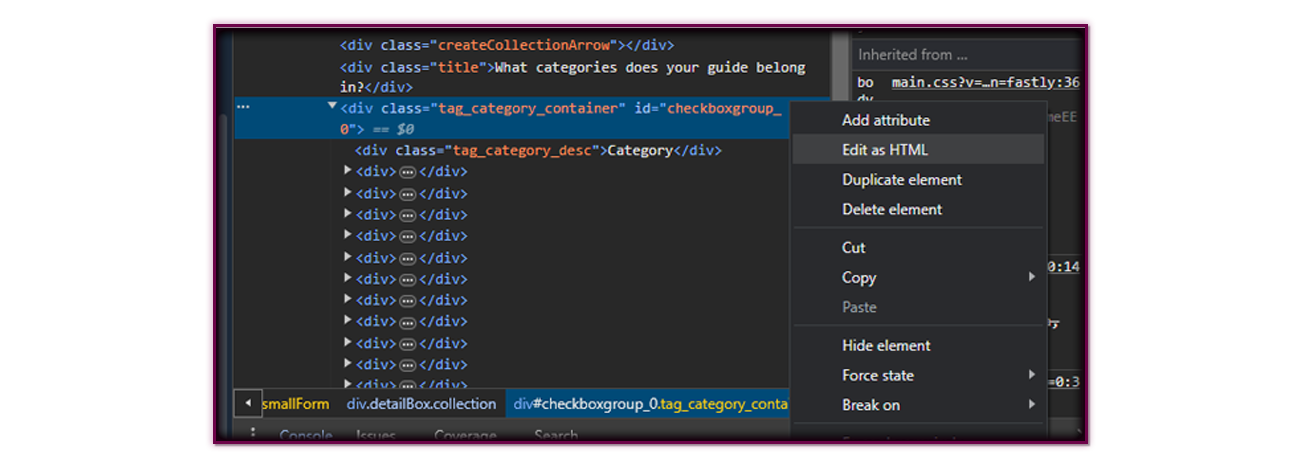The height and width of the screenshot is (467, 1300).
Task: Open the drawer kebab menu icon near Console
Action: 253,434
